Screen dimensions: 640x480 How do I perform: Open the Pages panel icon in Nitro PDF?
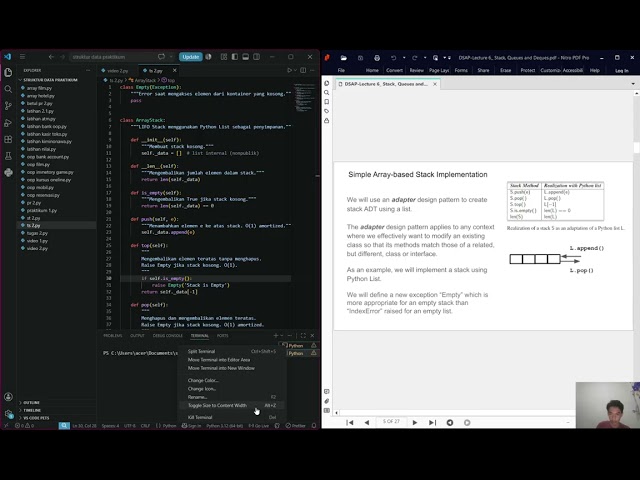(x=327, y=83)
